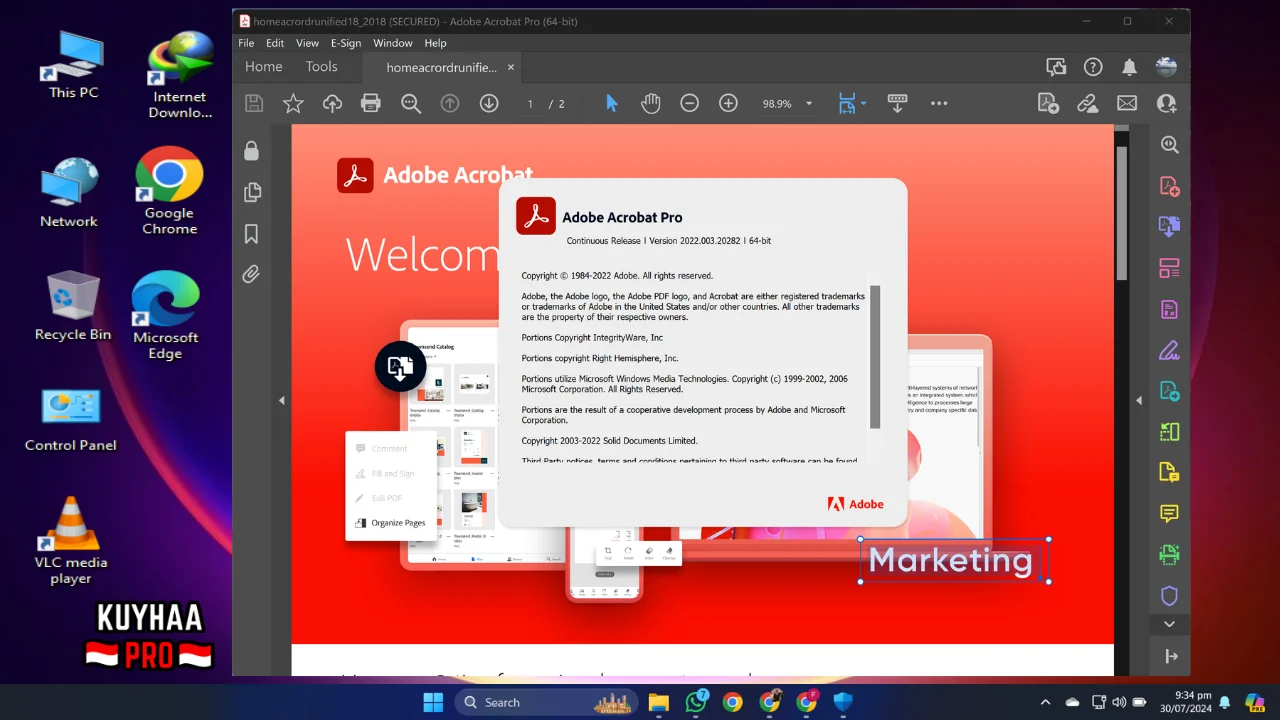This screenshot has height=720, width=1280.
Task: Click the document vertical scrollbar thumb
Action: (x=1121, y=213)
